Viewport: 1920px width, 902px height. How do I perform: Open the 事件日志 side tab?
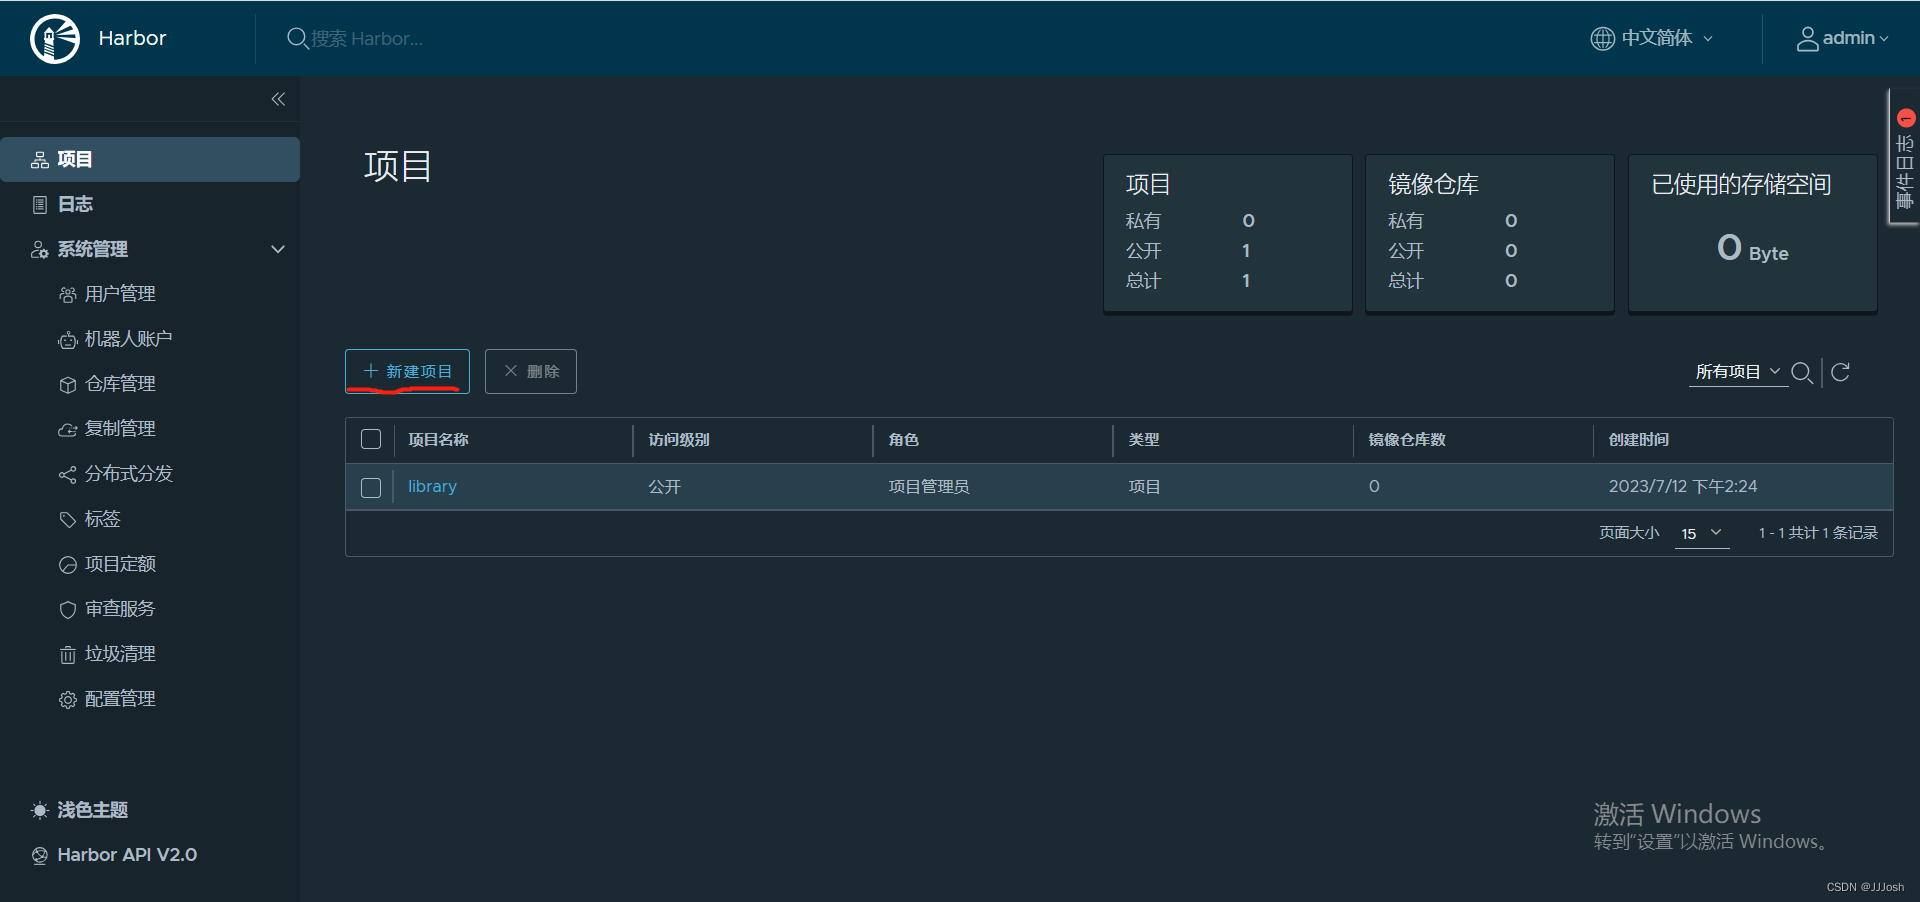pos(1904,157)
